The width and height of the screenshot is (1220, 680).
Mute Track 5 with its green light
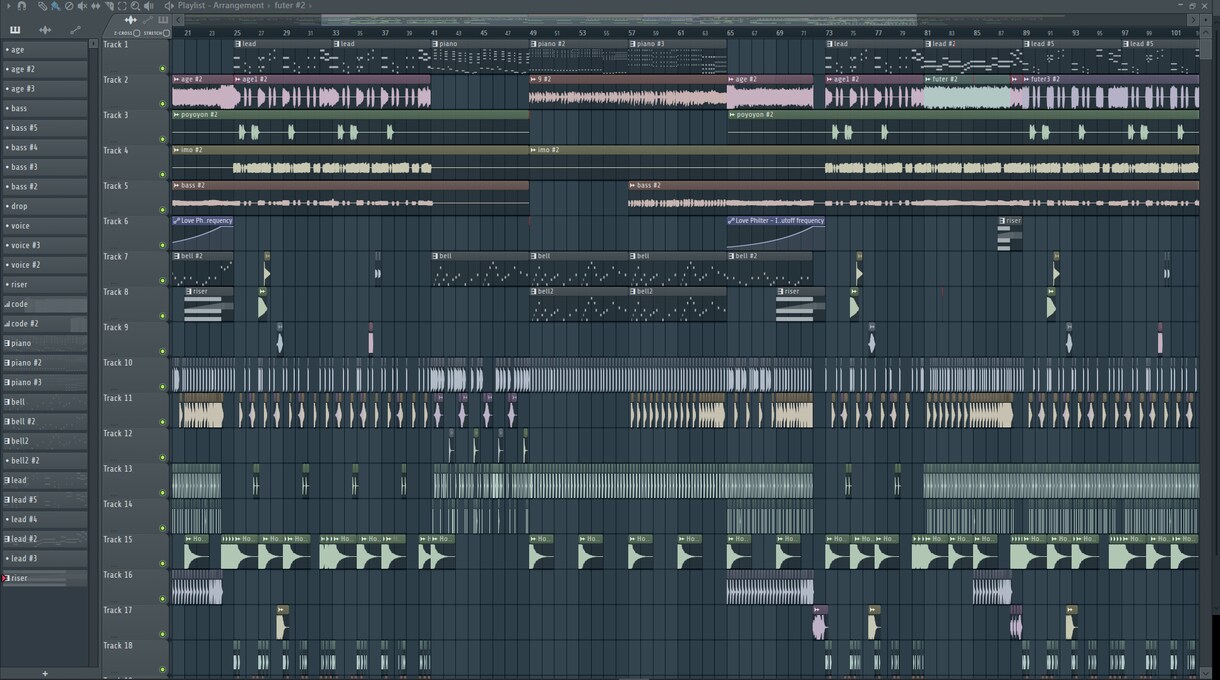pyautogui.click(x=162, y=210)
